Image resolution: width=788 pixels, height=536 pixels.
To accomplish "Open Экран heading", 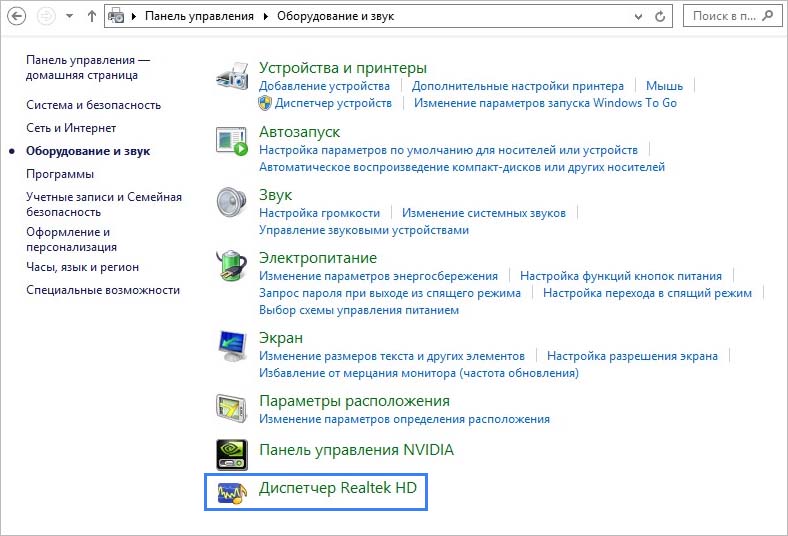I will [281, 338].
